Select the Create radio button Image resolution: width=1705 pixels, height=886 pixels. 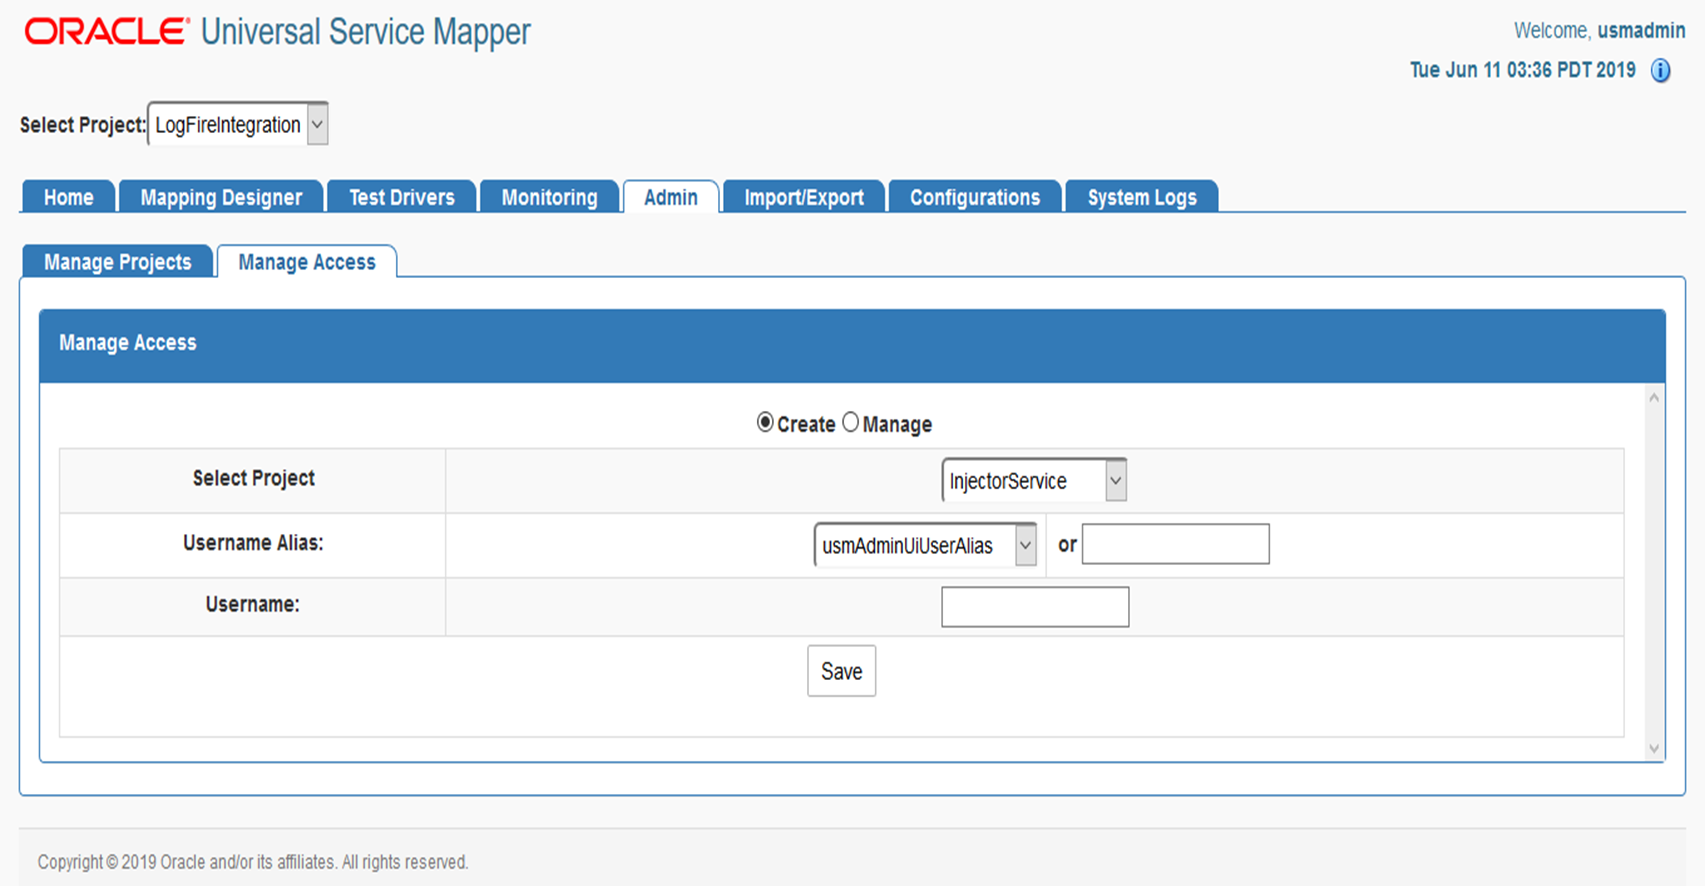[x=765, y=422]
